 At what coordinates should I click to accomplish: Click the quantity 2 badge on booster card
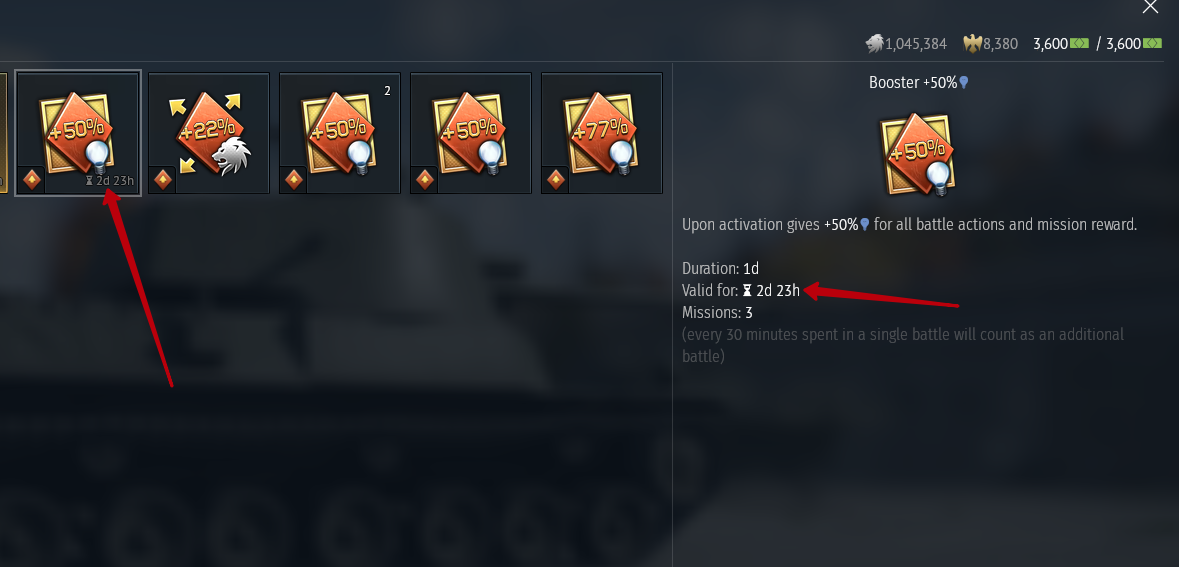coord(387,91)
